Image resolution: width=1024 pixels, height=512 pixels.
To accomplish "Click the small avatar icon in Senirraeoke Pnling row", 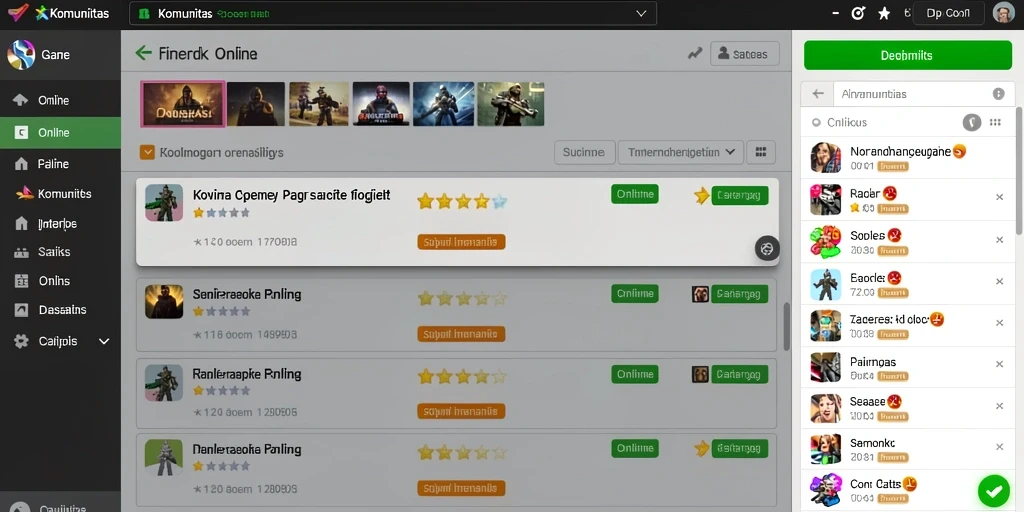I will (700, 294).
